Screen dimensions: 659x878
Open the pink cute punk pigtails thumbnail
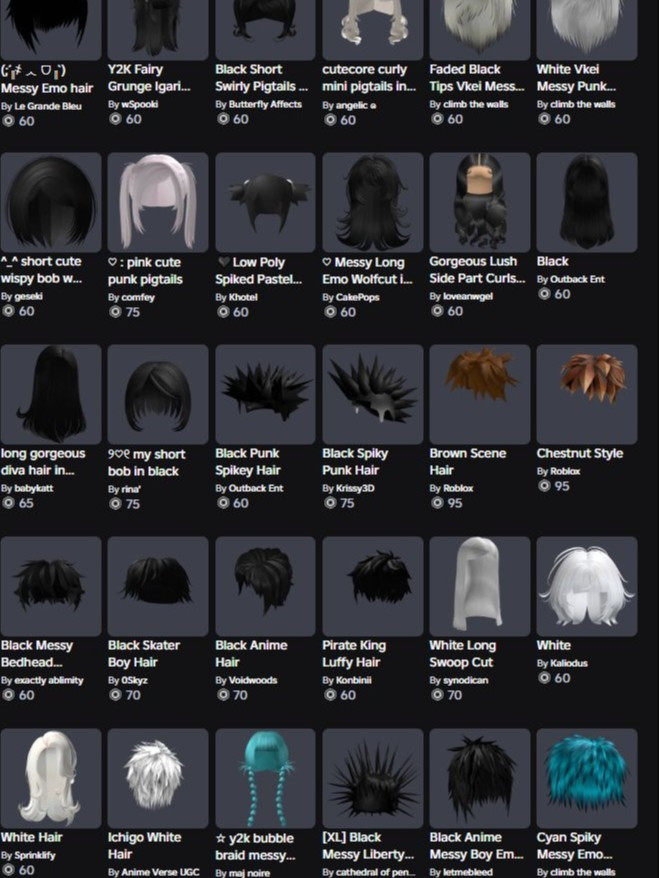[x=158, y=202]
